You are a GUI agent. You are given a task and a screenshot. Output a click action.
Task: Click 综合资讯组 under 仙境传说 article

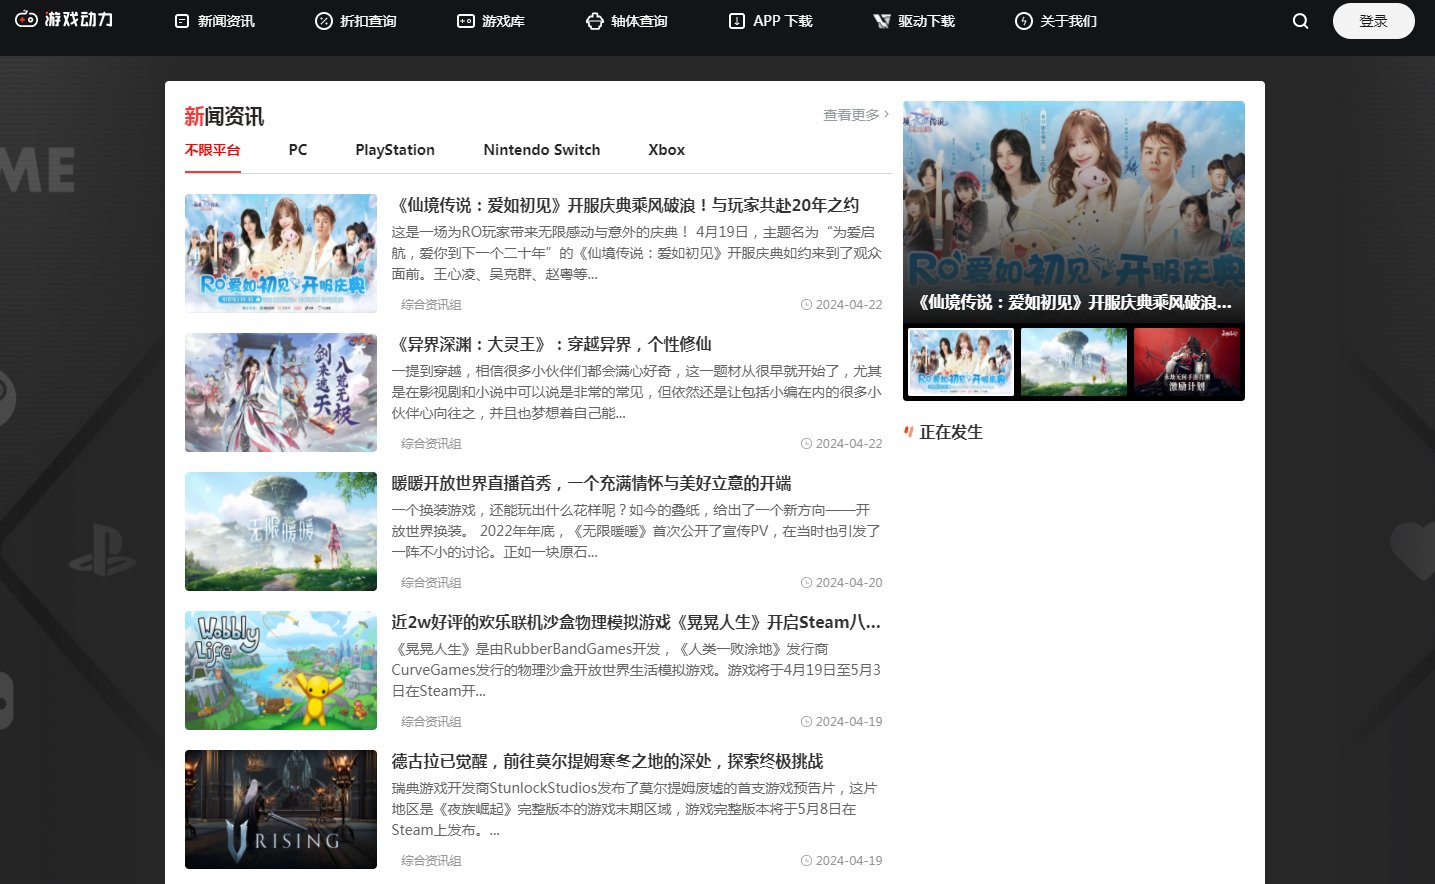[x=431, y=305]
